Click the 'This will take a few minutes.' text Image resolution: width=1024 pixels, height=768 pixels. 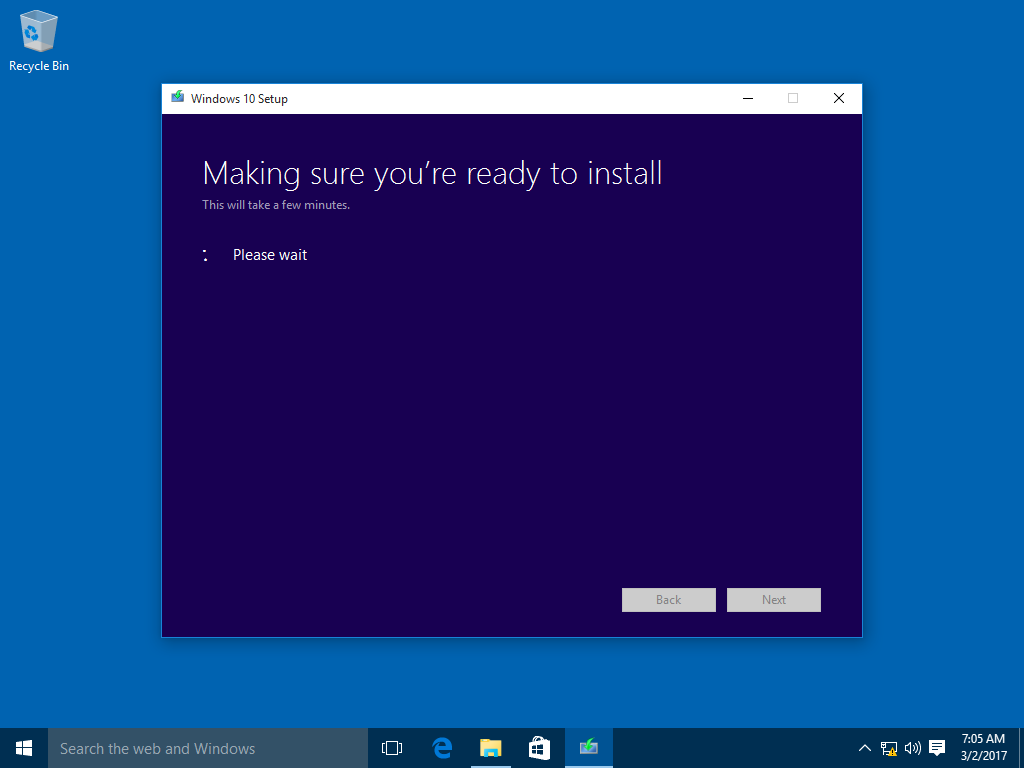pos(276,205)
